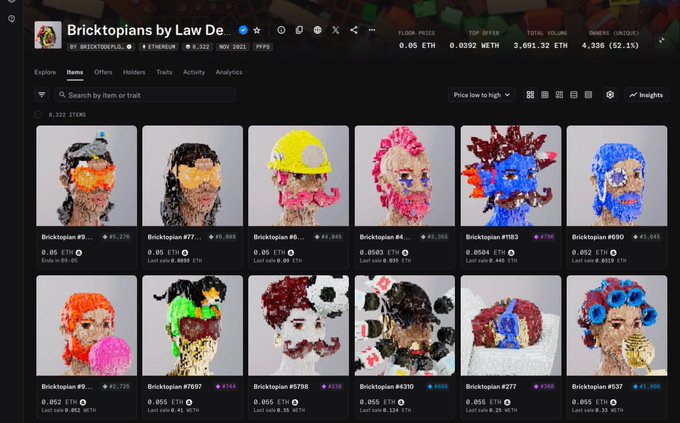Open Bricktopian #7697 item name link

174,387
